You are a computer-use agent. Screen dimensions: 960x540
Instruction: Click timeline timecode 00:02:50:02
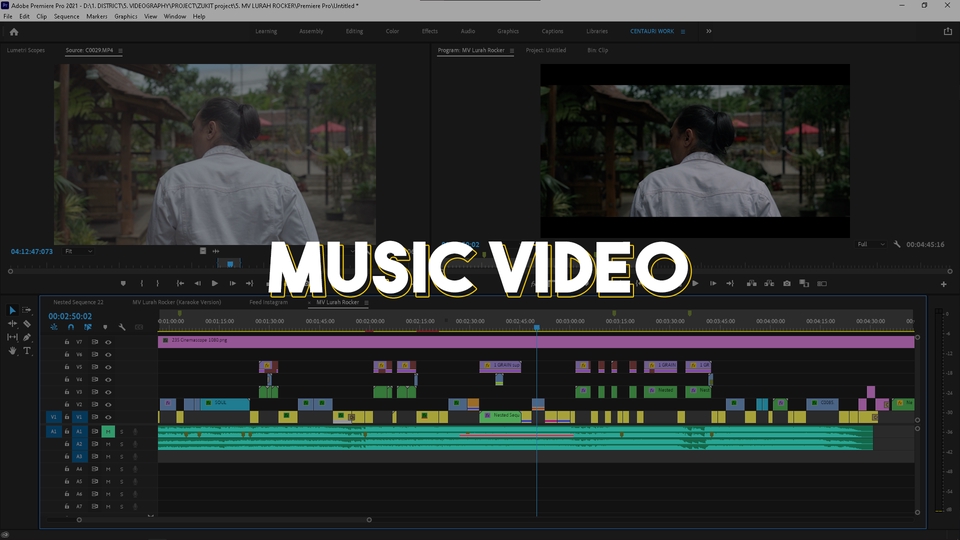point(70,317)
